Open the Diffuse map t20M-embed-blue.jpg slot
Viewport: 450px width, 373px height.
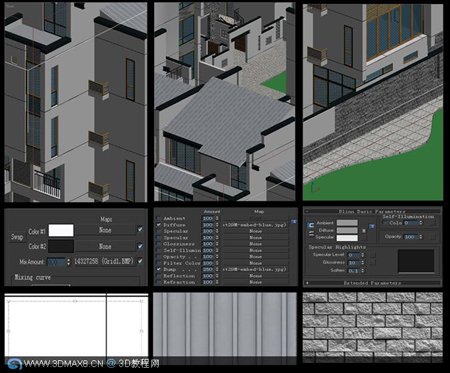pos(255,225)
